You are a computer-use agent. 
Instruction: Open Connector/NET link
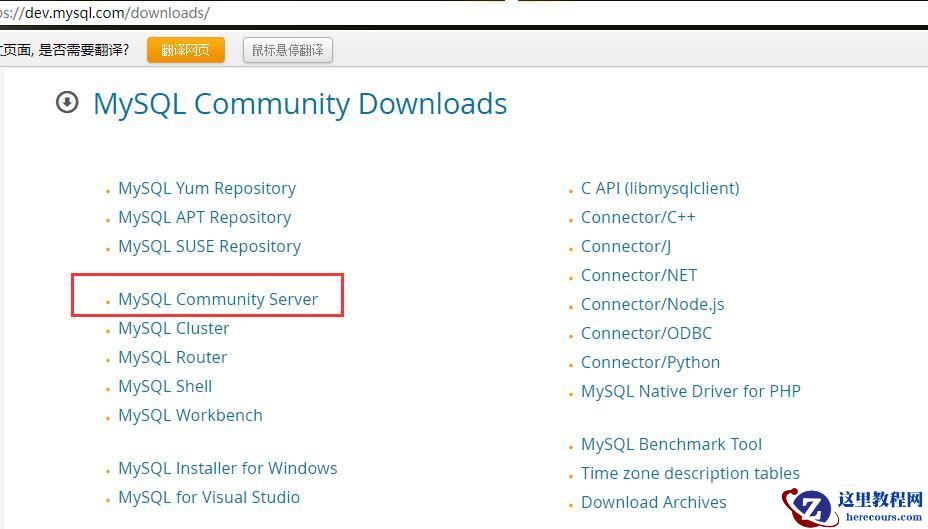(639, 275)
